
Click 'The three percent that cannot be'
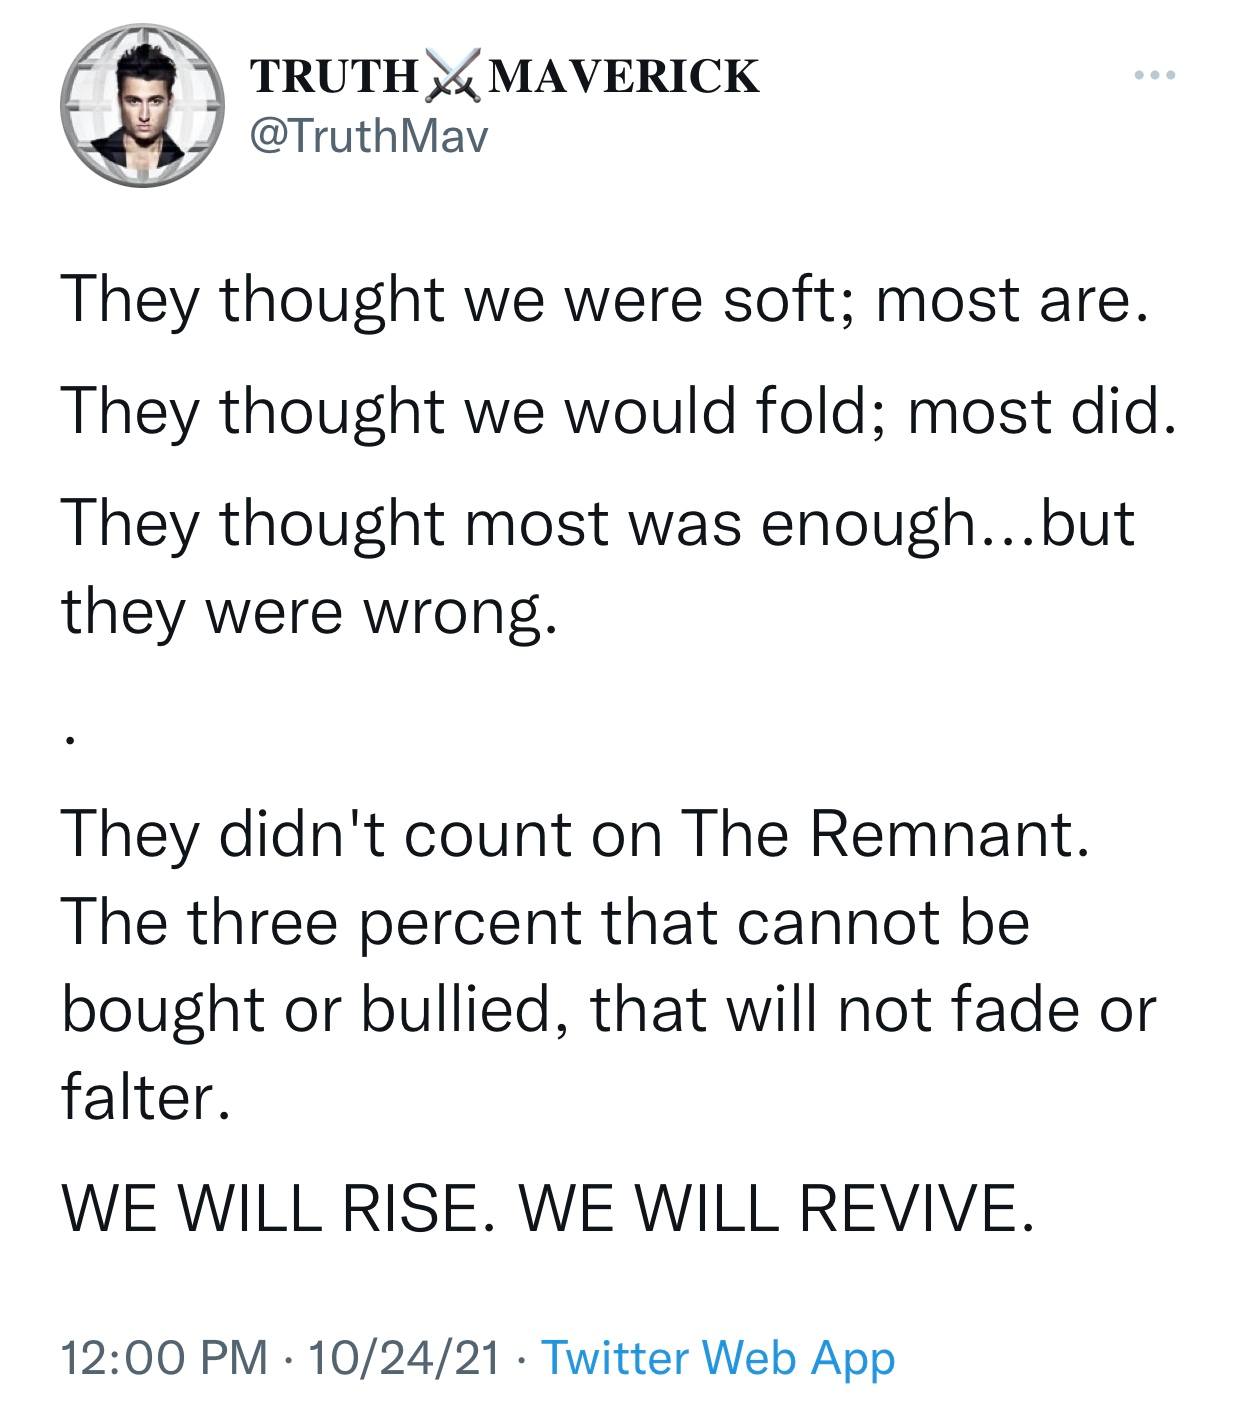click(545, 921)
